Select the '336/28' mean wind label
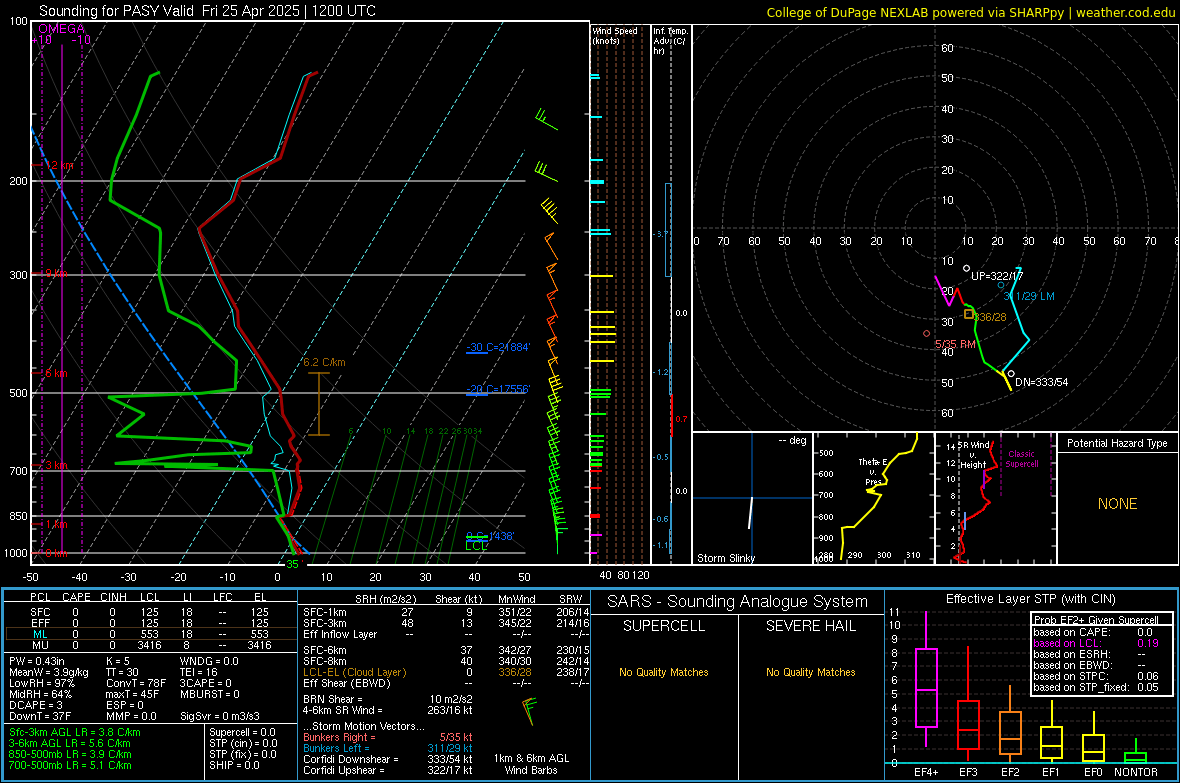The image size is (1180, 783). [990, 317]
